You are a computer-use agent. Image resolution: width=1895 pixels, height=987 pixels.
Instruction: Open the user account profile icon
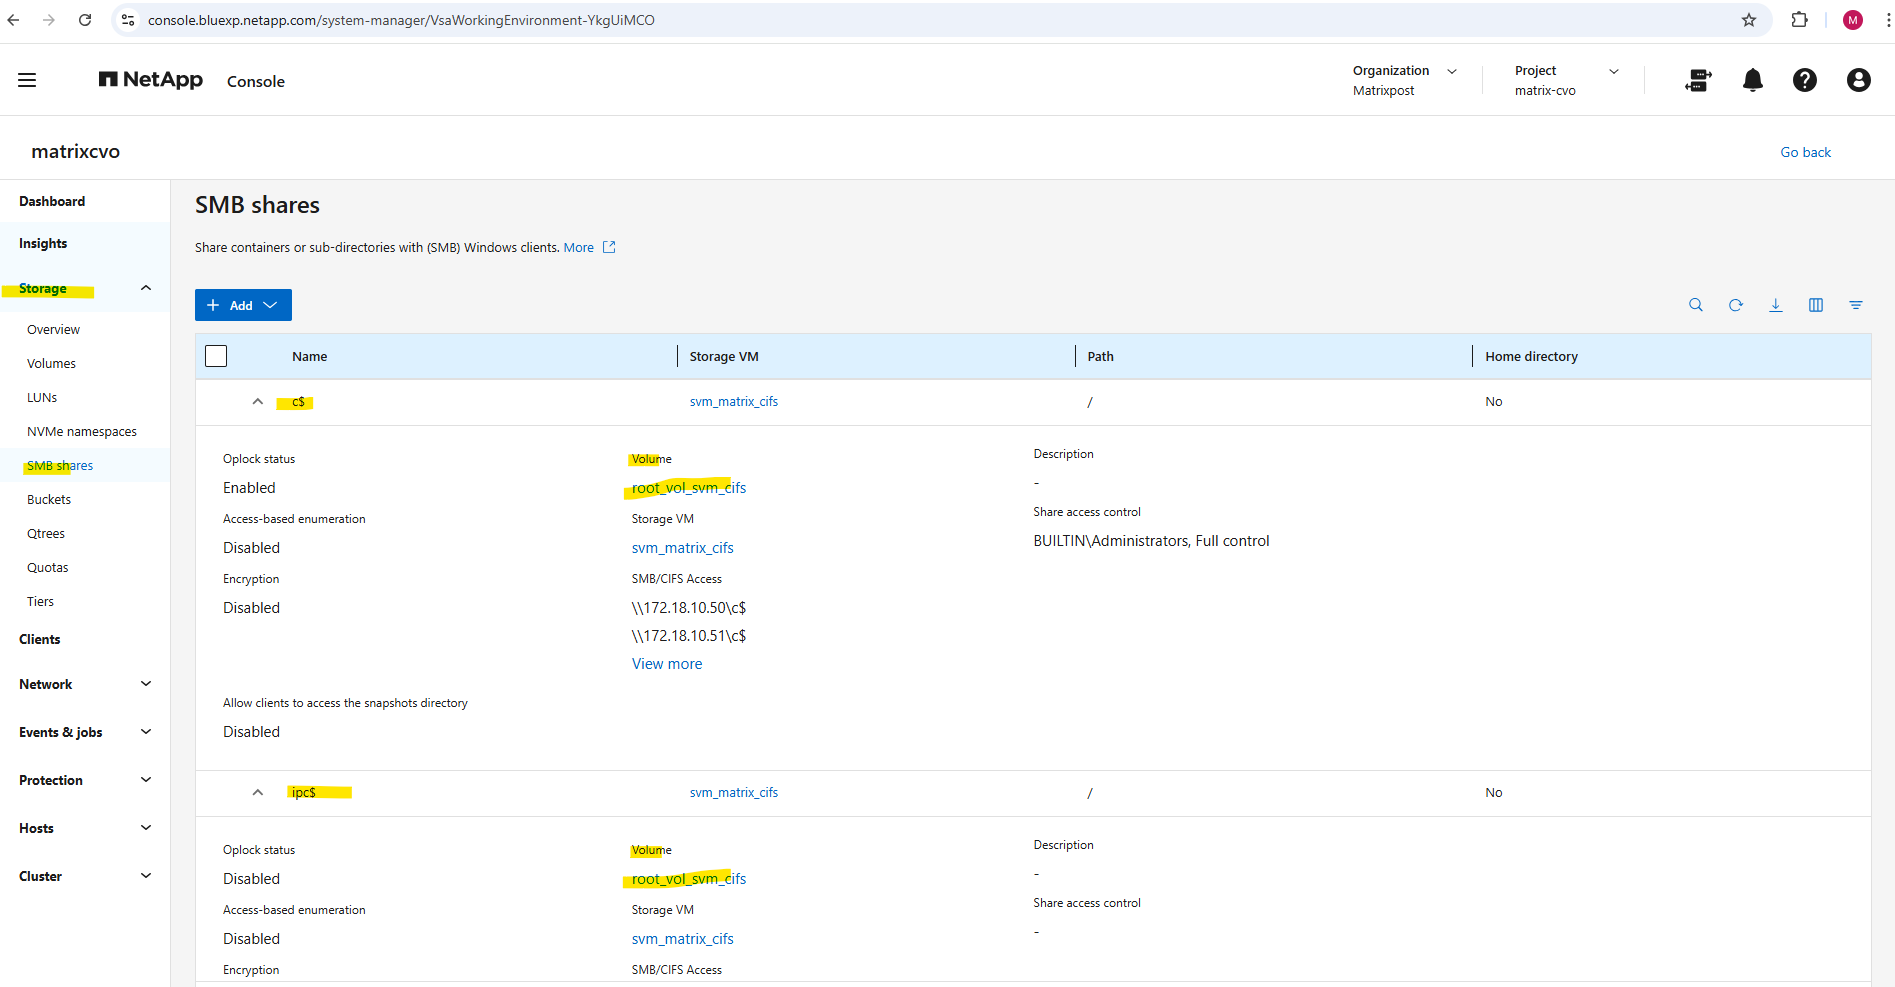[1857, 80]
